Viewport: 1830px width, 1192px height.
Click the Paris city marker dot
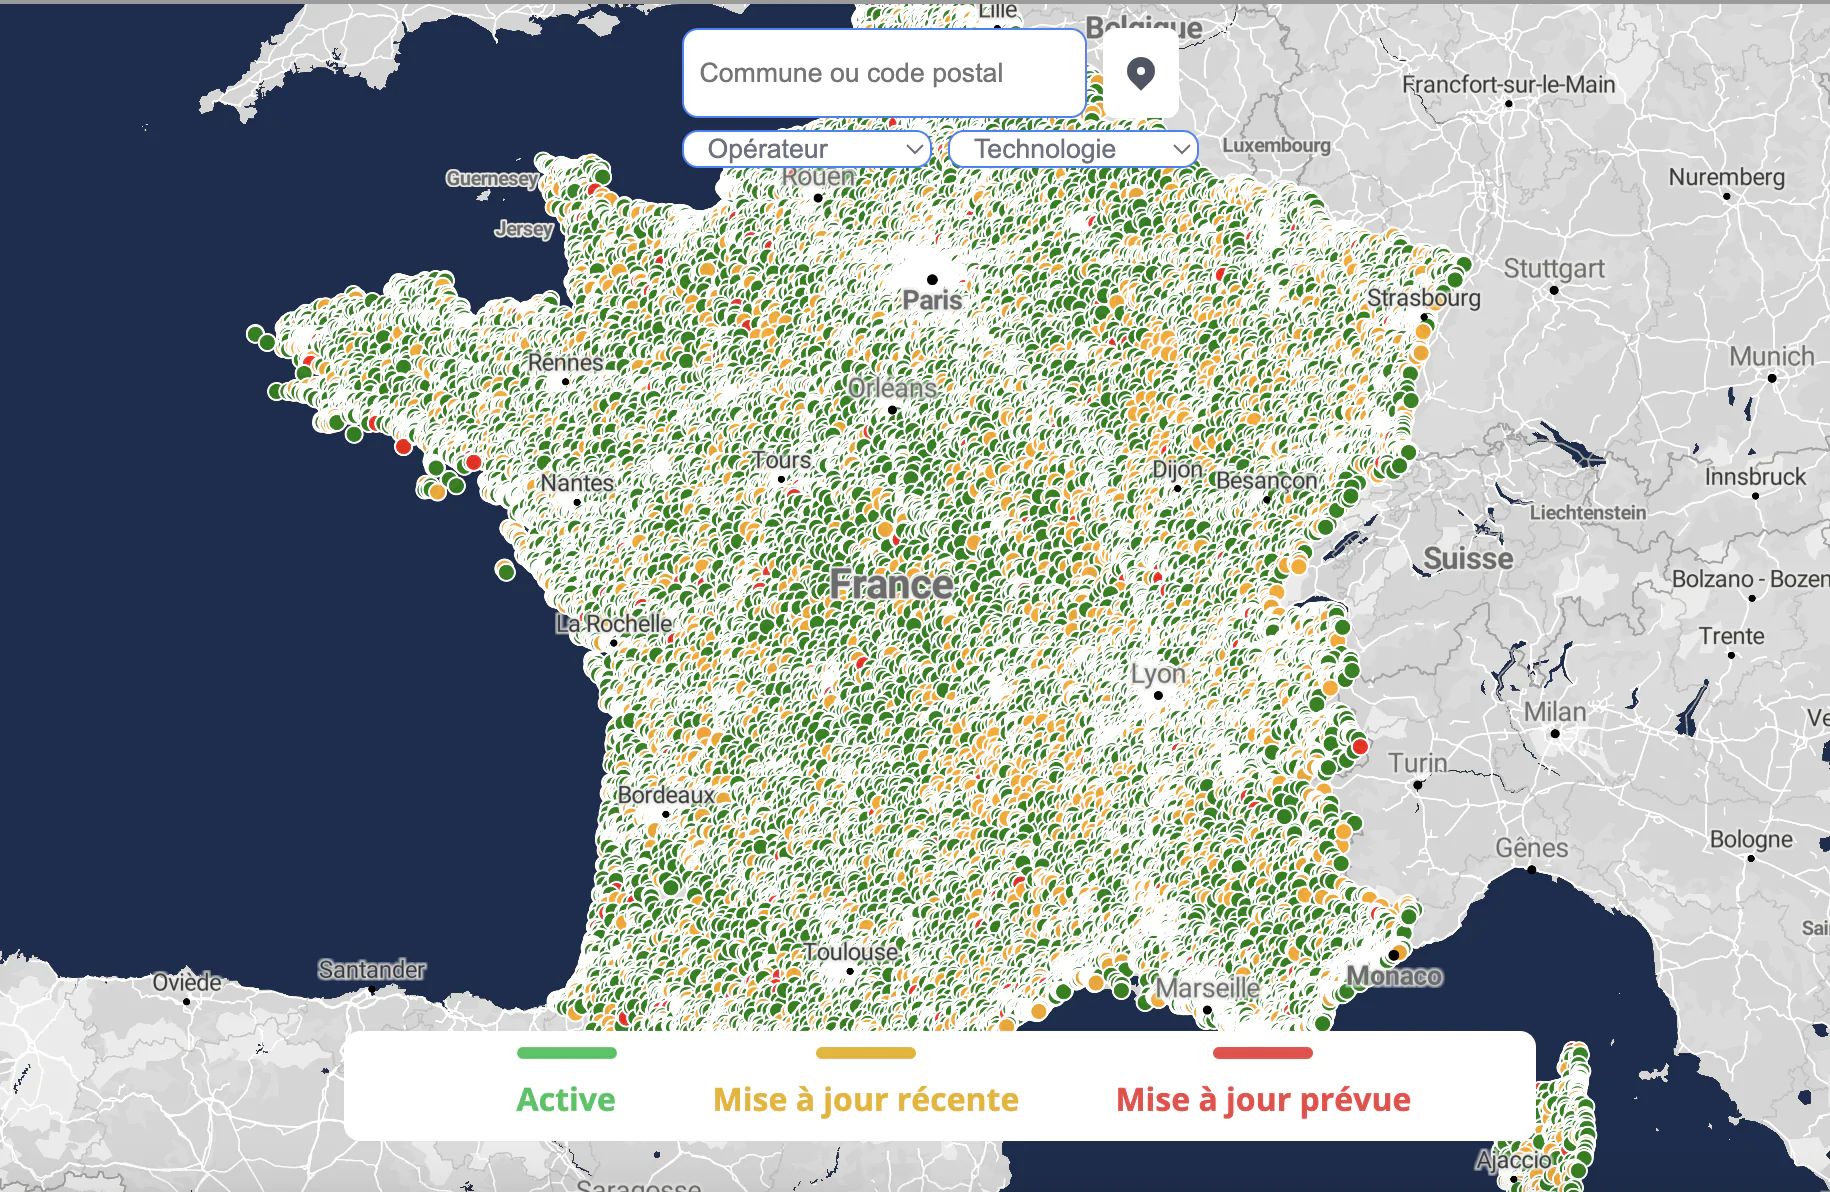(x=932, y=280)
